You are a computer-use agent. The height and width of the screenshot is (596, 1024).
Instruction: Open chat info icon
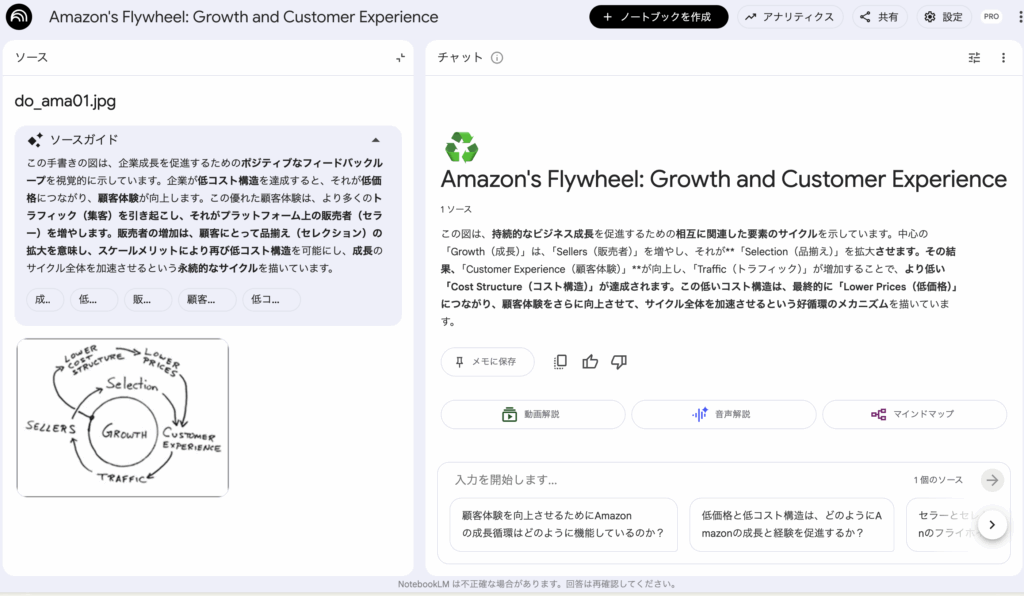coord(497,58)
